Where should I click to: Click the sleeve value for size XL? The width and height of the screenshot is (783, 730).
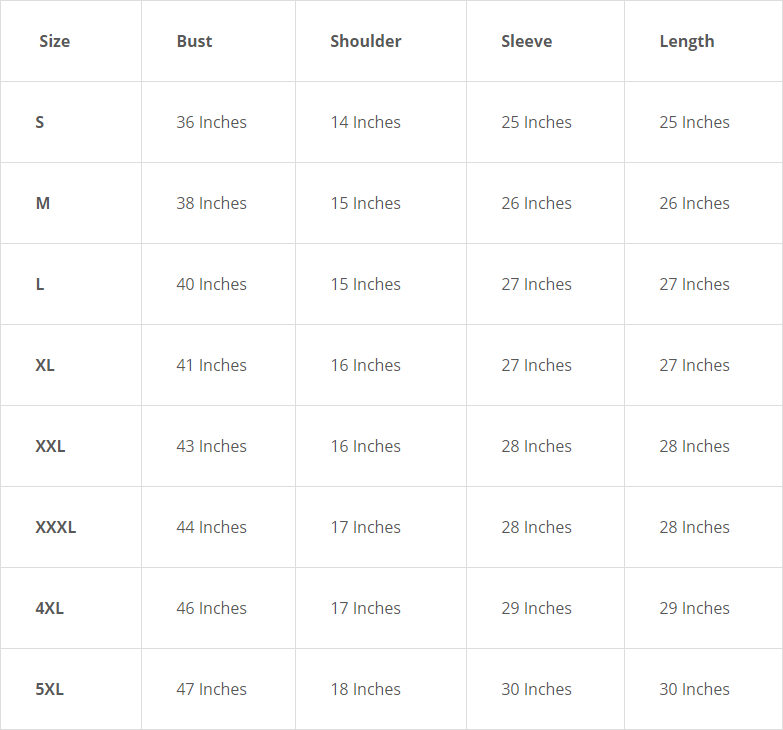tap(536, 365)
